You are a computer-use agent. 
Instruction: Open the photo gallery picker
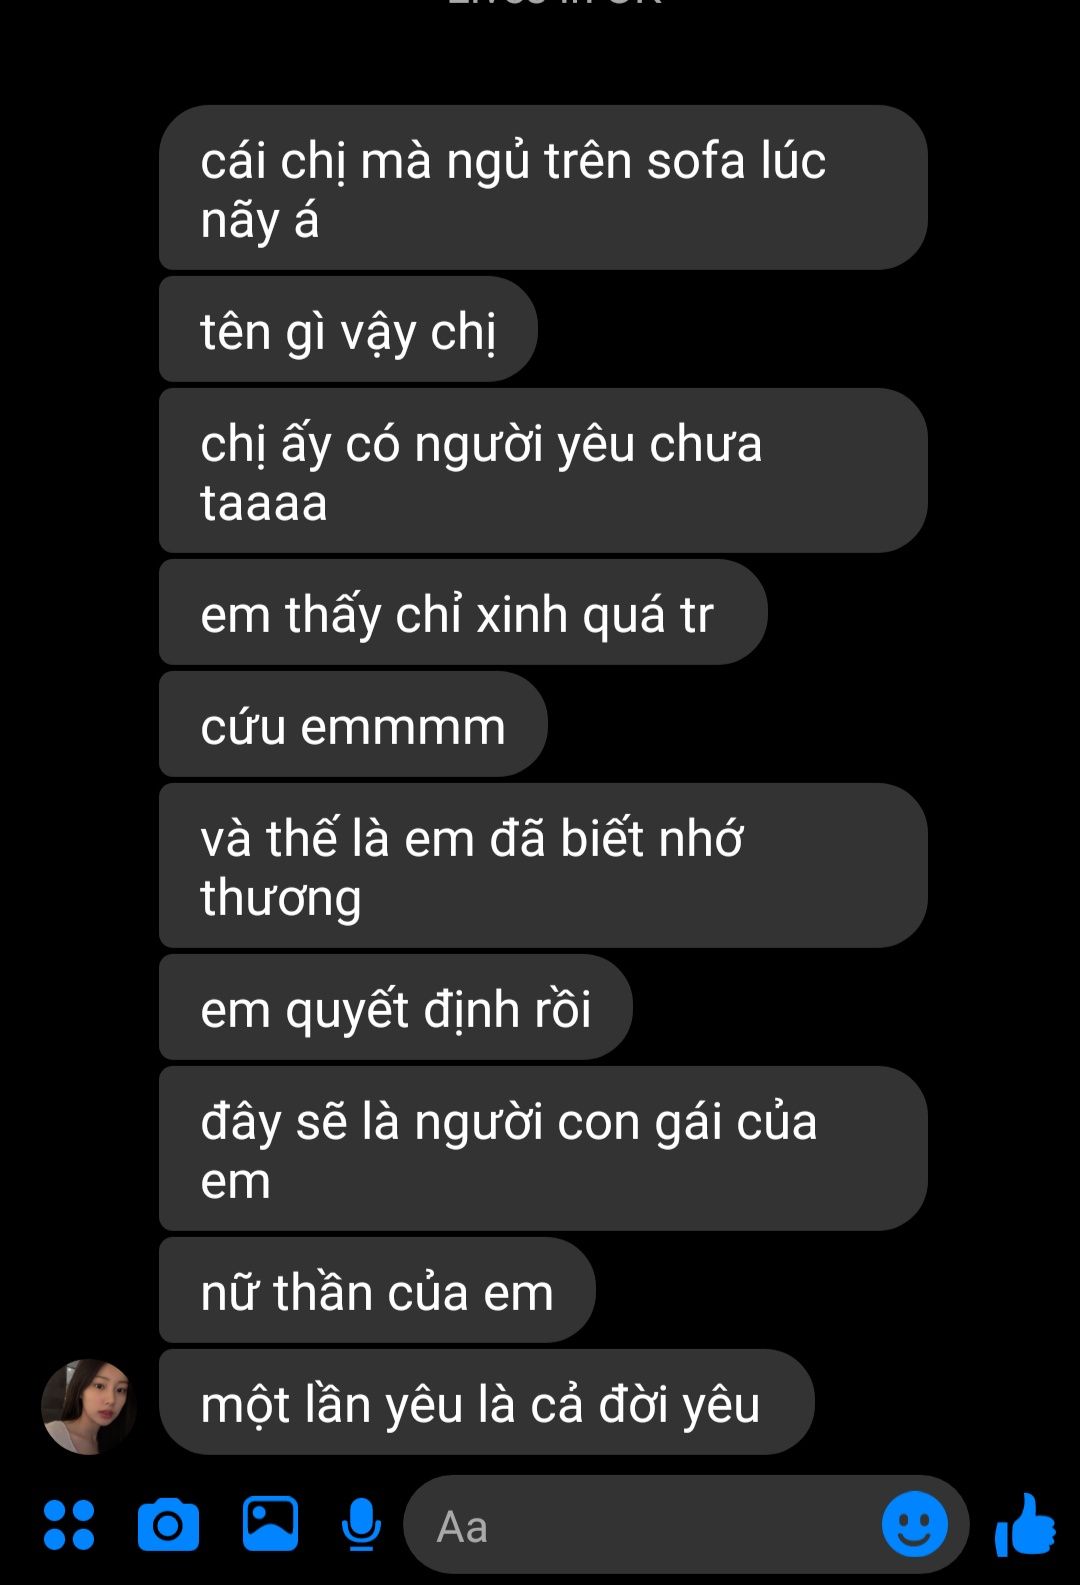tap(270, 1524)
